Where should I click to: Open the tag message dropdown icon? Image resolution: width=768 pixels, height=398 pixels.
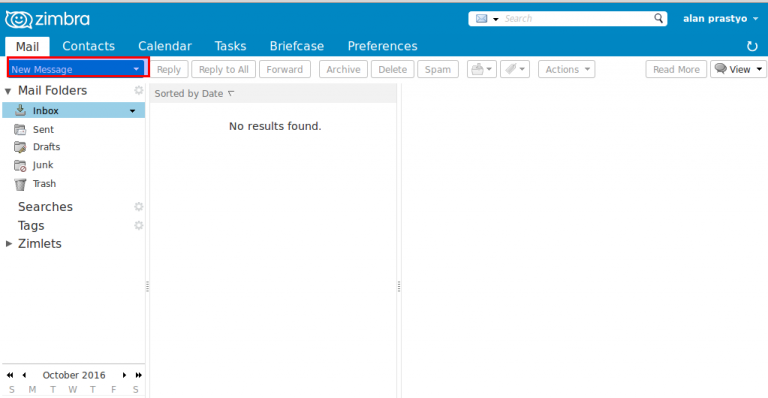[x=515, y=69]
